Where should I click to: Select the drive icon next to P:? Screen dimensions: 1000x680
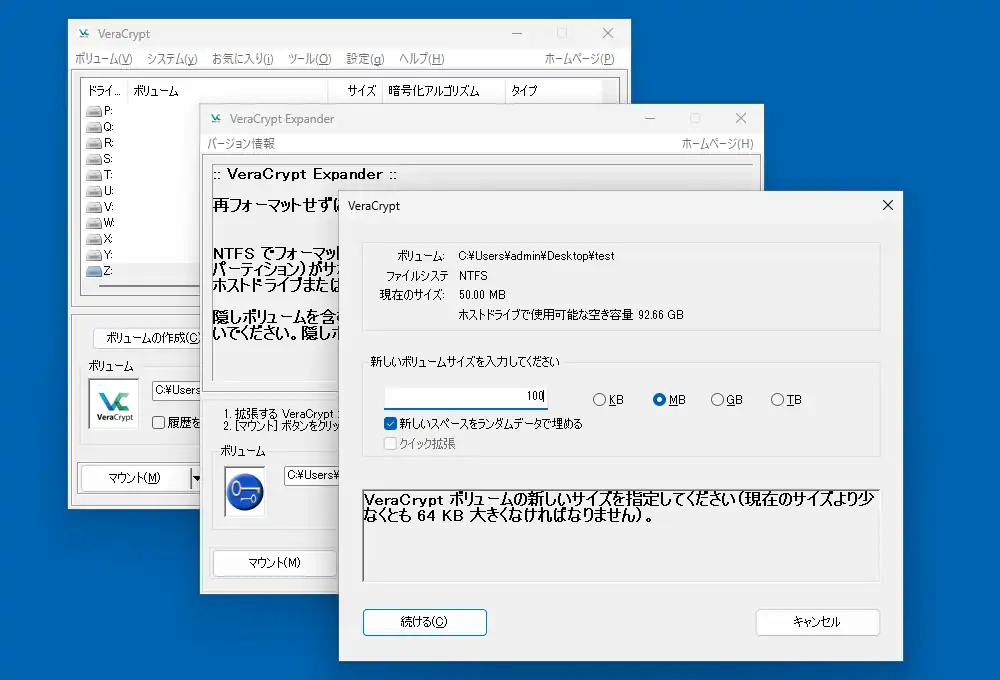pyautogui.click(x=96, y=110)
